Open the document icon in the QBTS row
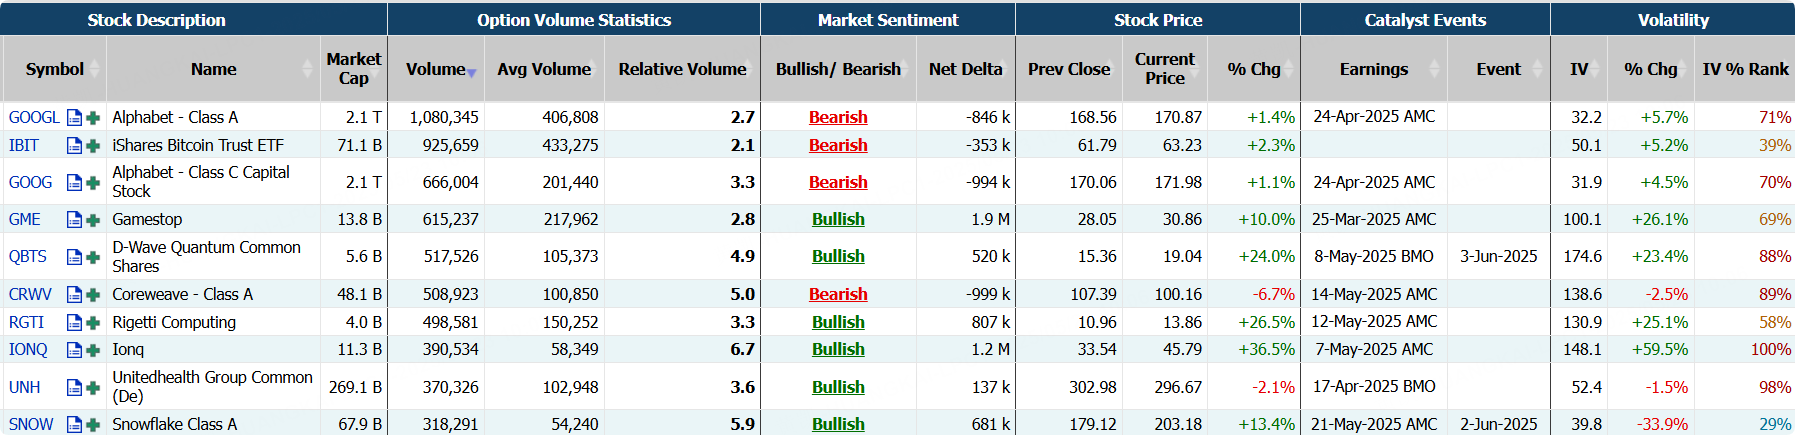Viewport: 1795px width, 435px height. point(74,257)
